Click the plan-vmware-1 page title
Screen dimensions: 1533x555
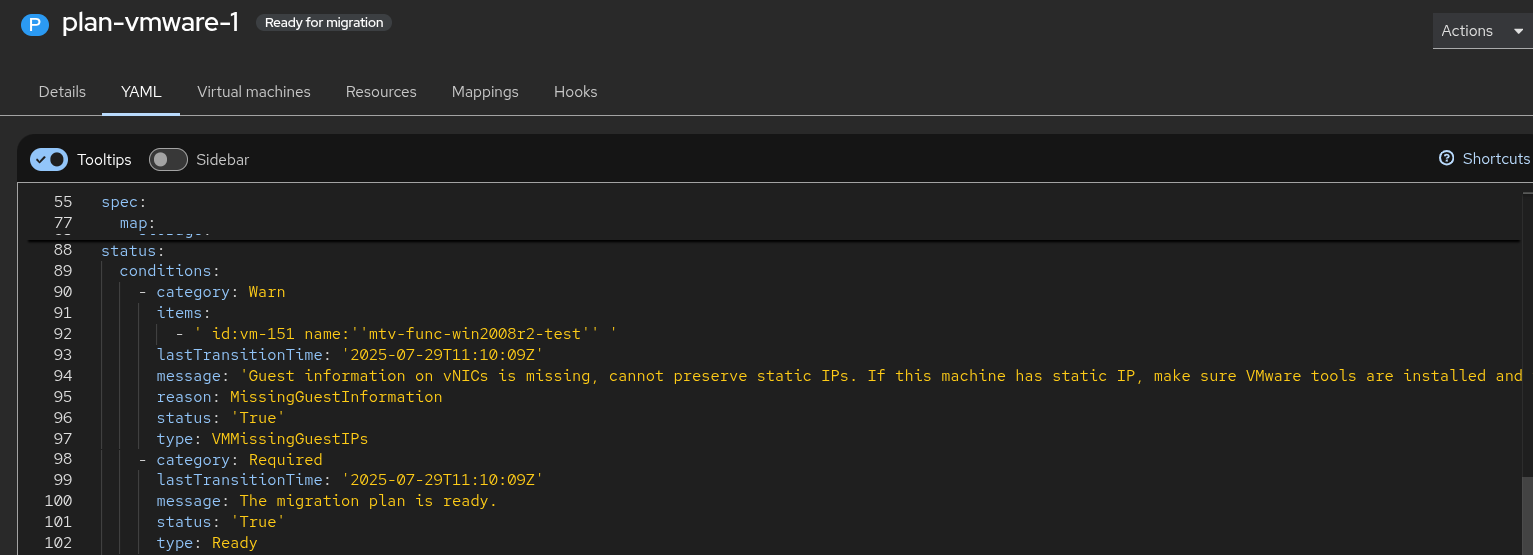tap(150, 23)
